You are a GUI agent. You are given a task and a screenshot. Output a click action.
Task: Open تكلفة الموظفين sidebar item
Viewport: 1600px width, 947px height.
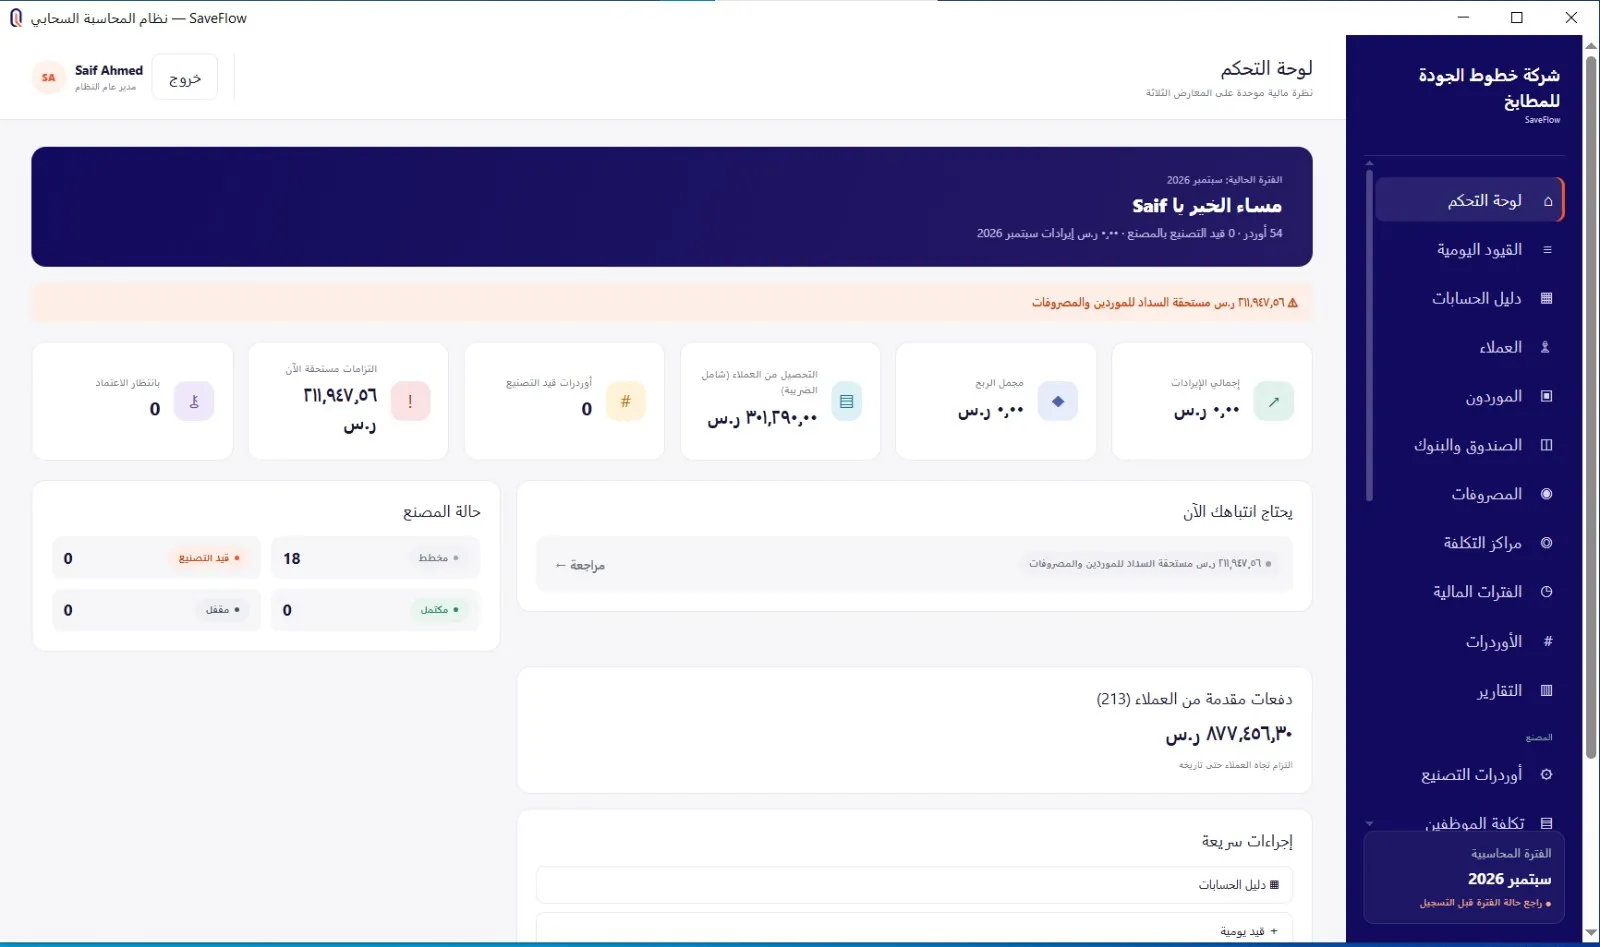click(x=1469, y=822)
